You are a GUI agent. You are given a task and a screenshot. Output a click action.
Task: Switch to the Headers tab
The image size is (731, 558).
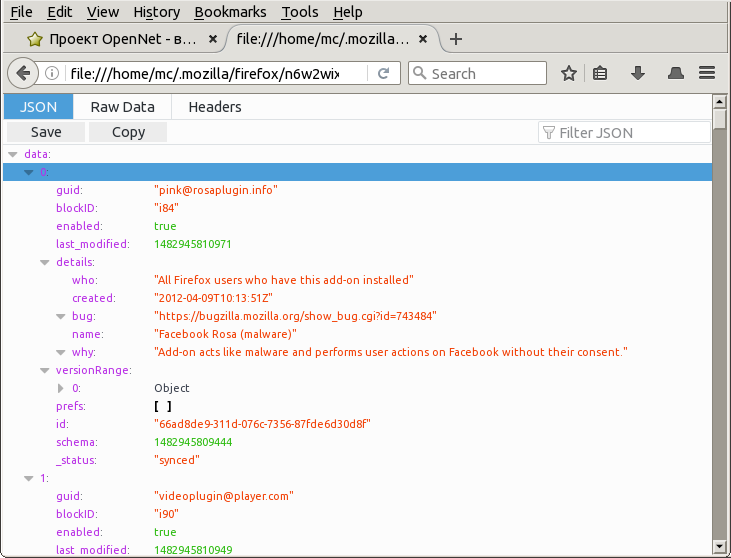(x=214, y=107)
